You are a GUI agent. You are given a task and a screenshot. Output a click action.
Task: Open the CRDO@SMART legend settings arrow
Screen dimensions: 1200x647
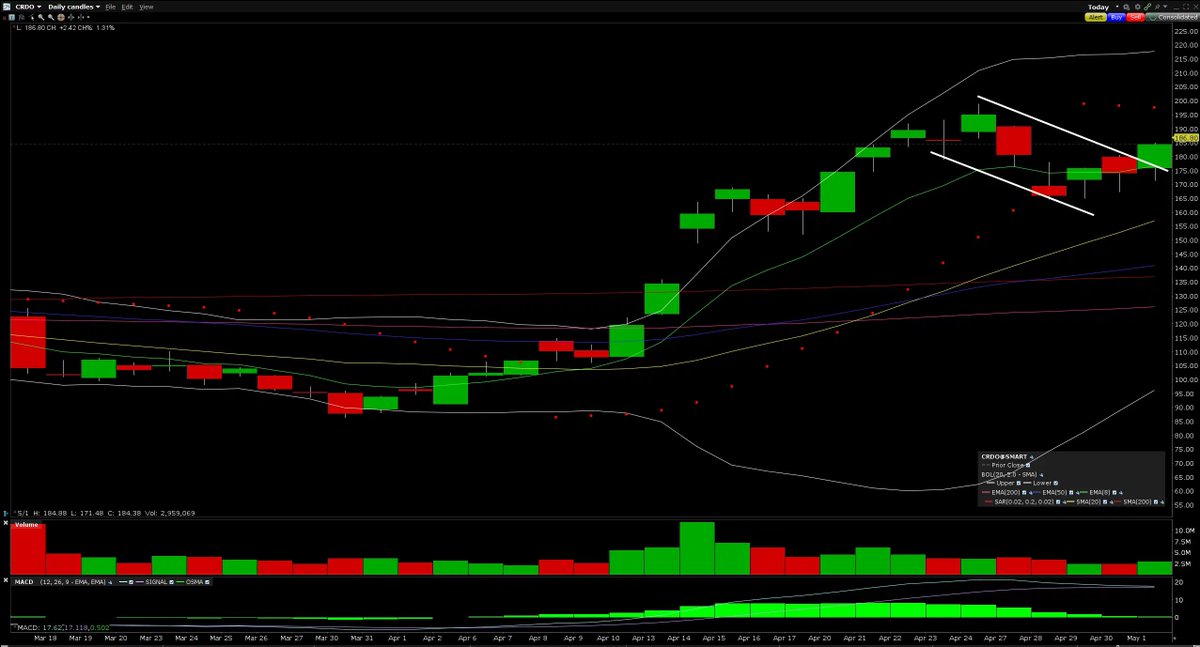[1032, 457]
